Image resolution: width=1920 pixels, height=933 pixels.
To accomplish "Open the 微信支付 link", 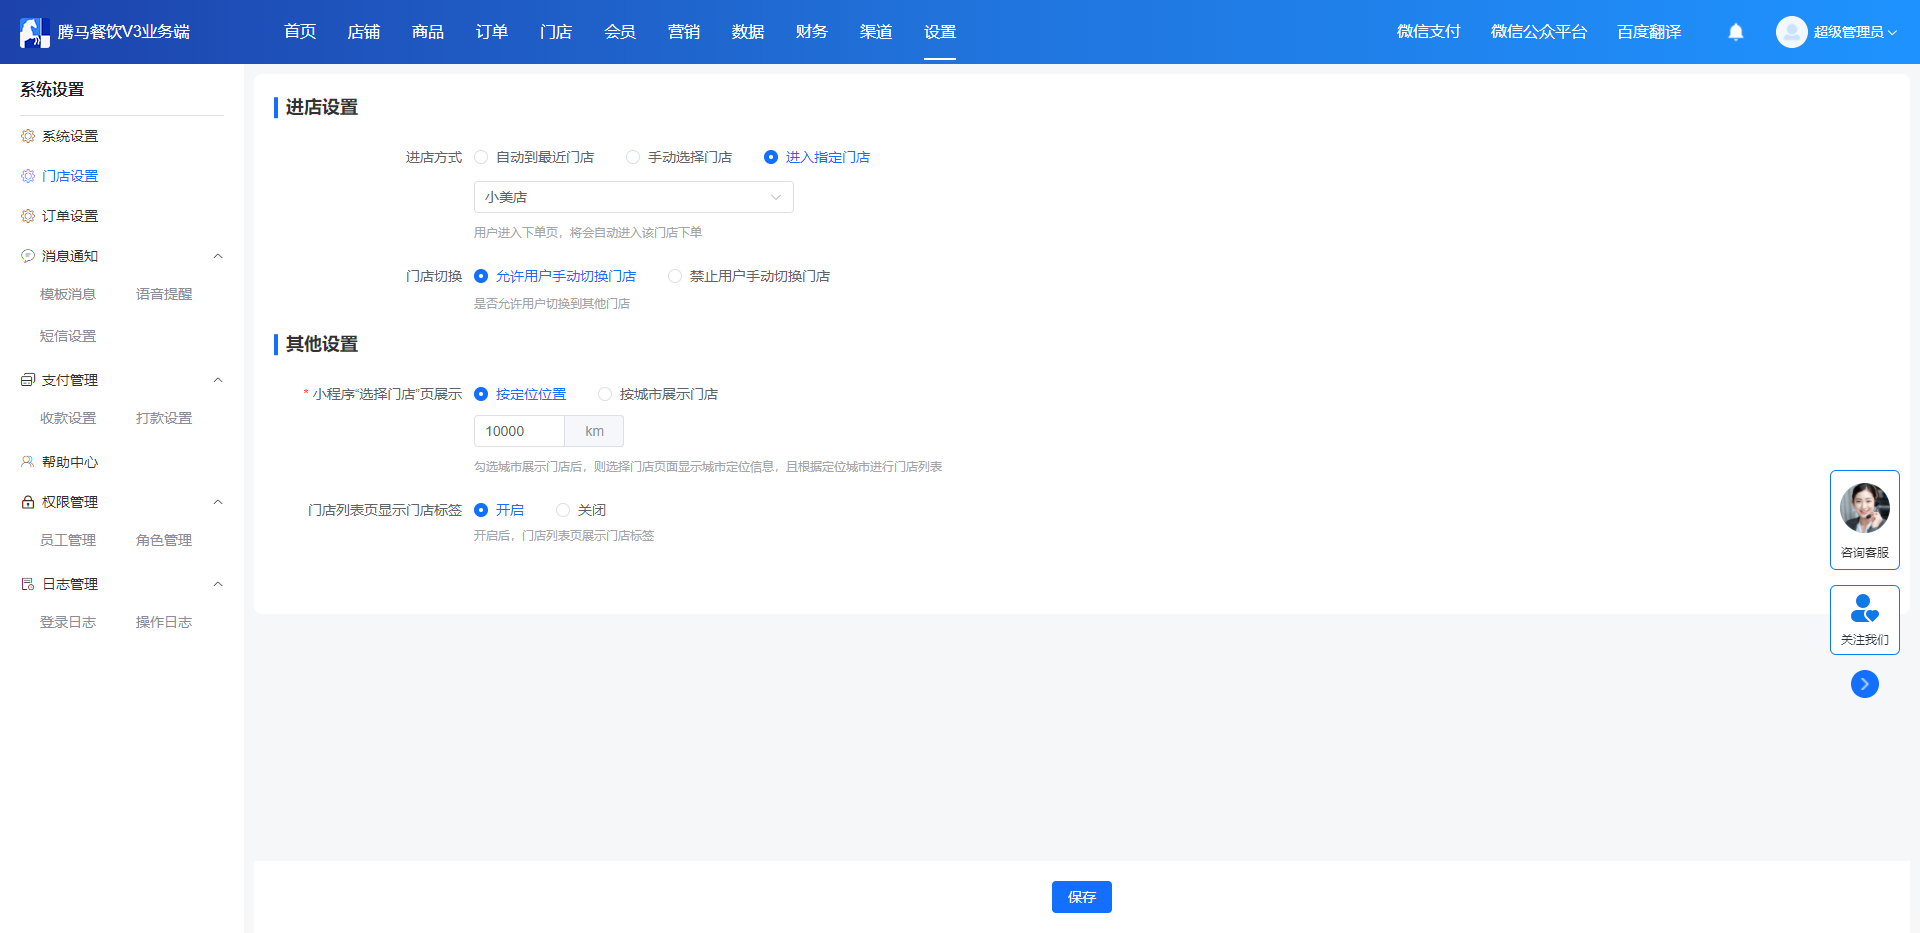I will click(1428, 32).
